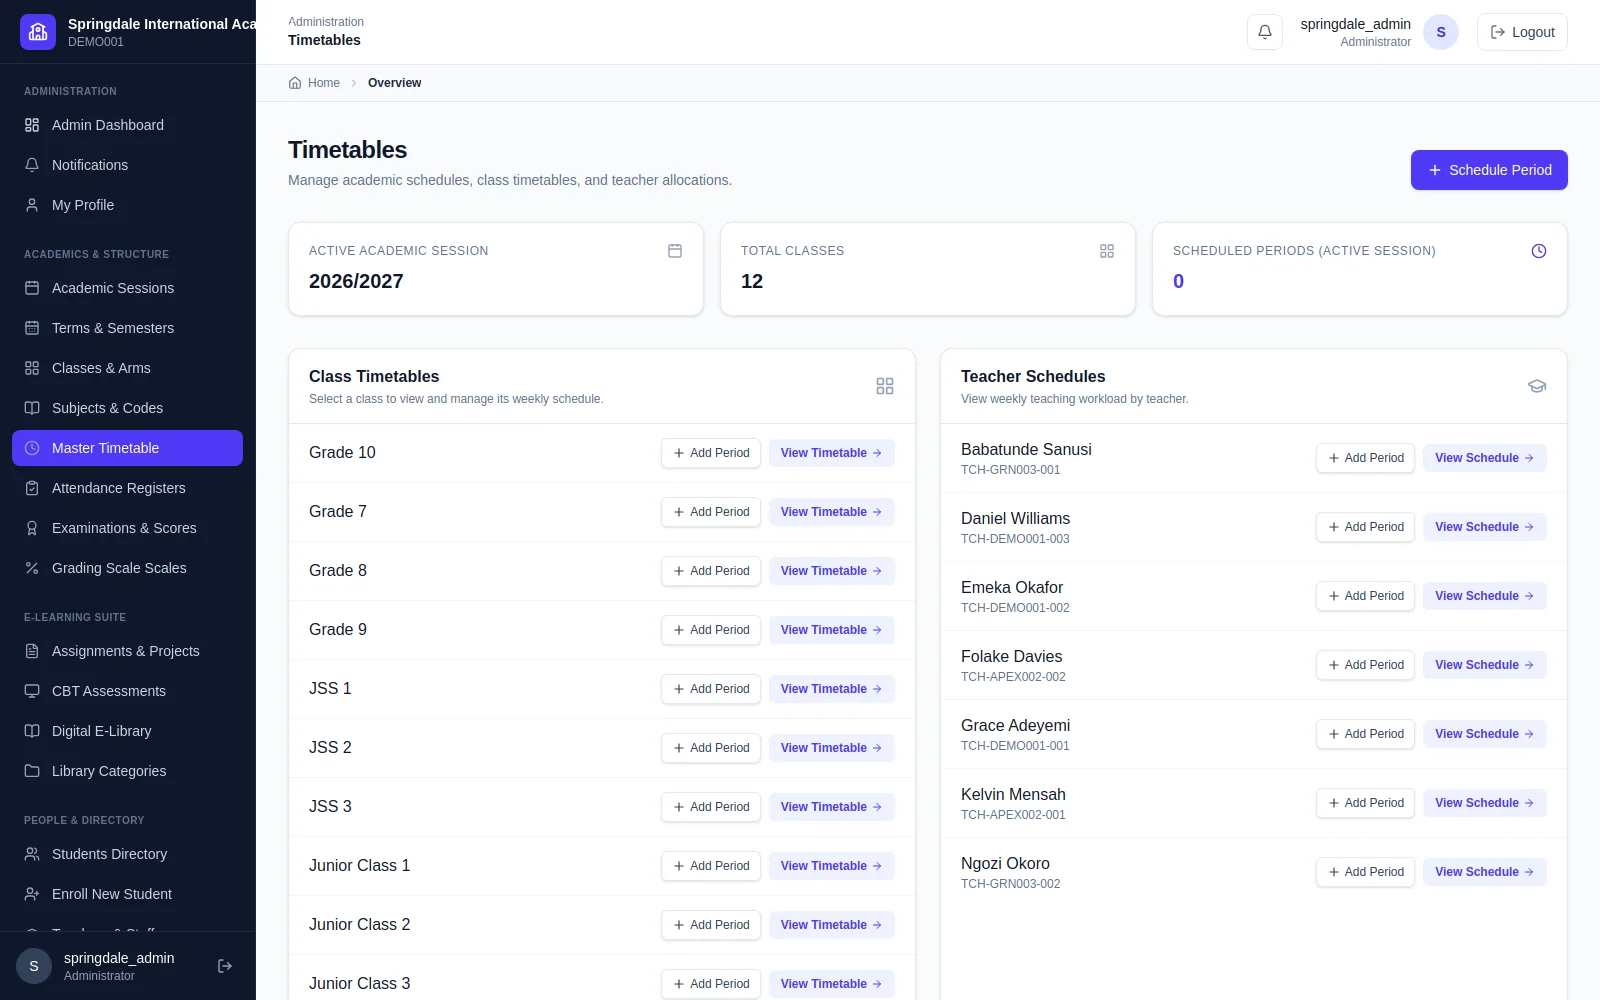Add Period for Grade 7
1600x1000 pixels.
coord(711,512)
